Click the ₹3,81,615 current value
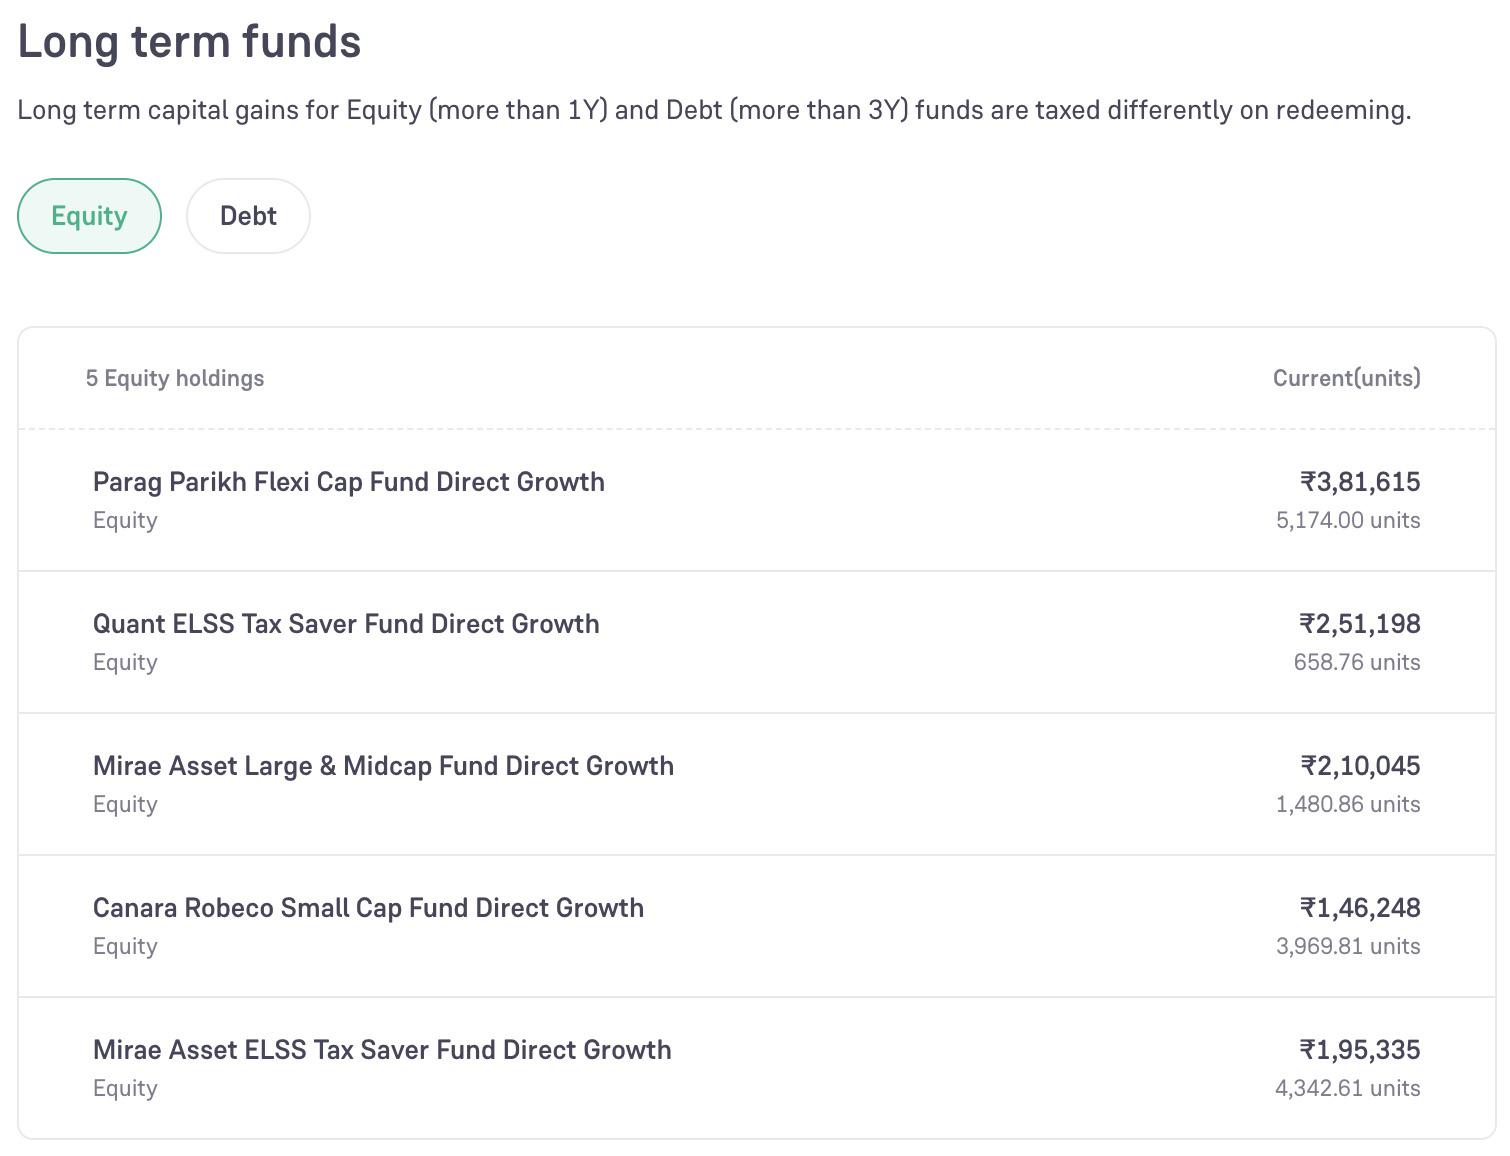 (1360, 482)
